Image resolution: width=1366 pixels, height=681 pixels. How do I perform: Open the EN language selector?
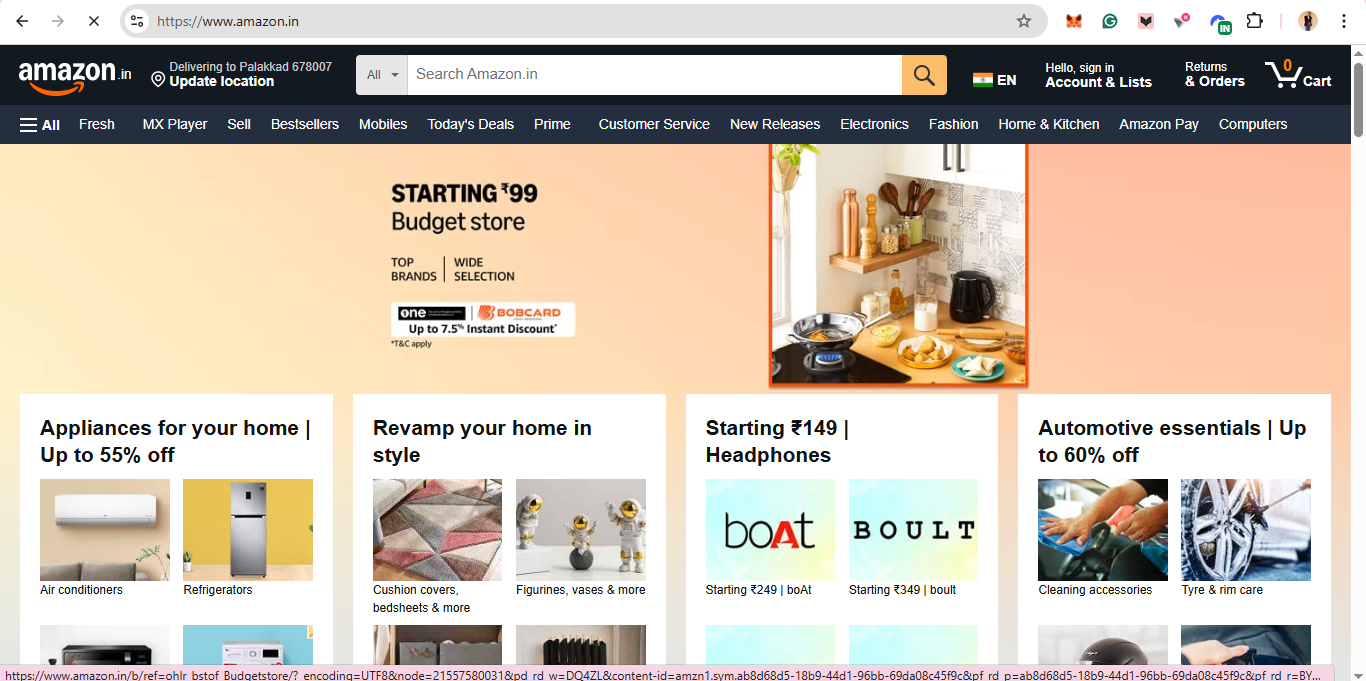(994, 80)
